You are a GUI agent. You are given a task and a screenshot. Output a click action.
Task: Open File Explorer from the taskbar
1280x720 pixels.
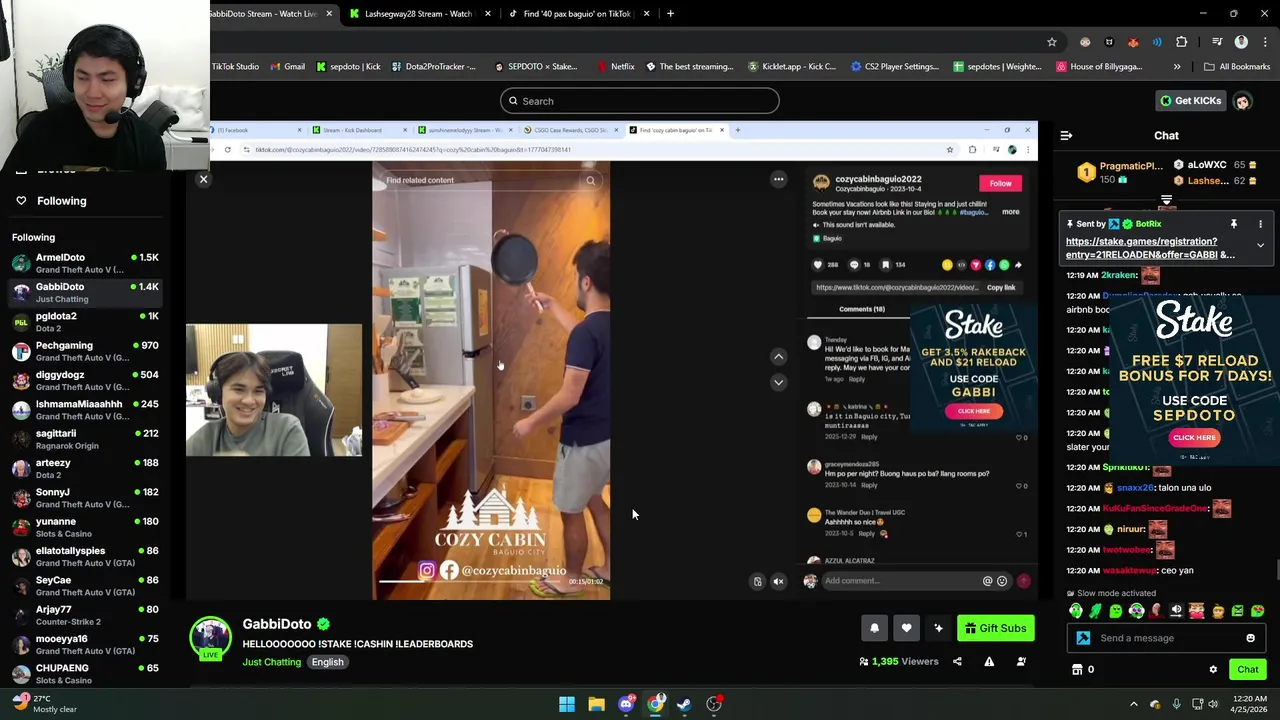[x=596, y=704]
